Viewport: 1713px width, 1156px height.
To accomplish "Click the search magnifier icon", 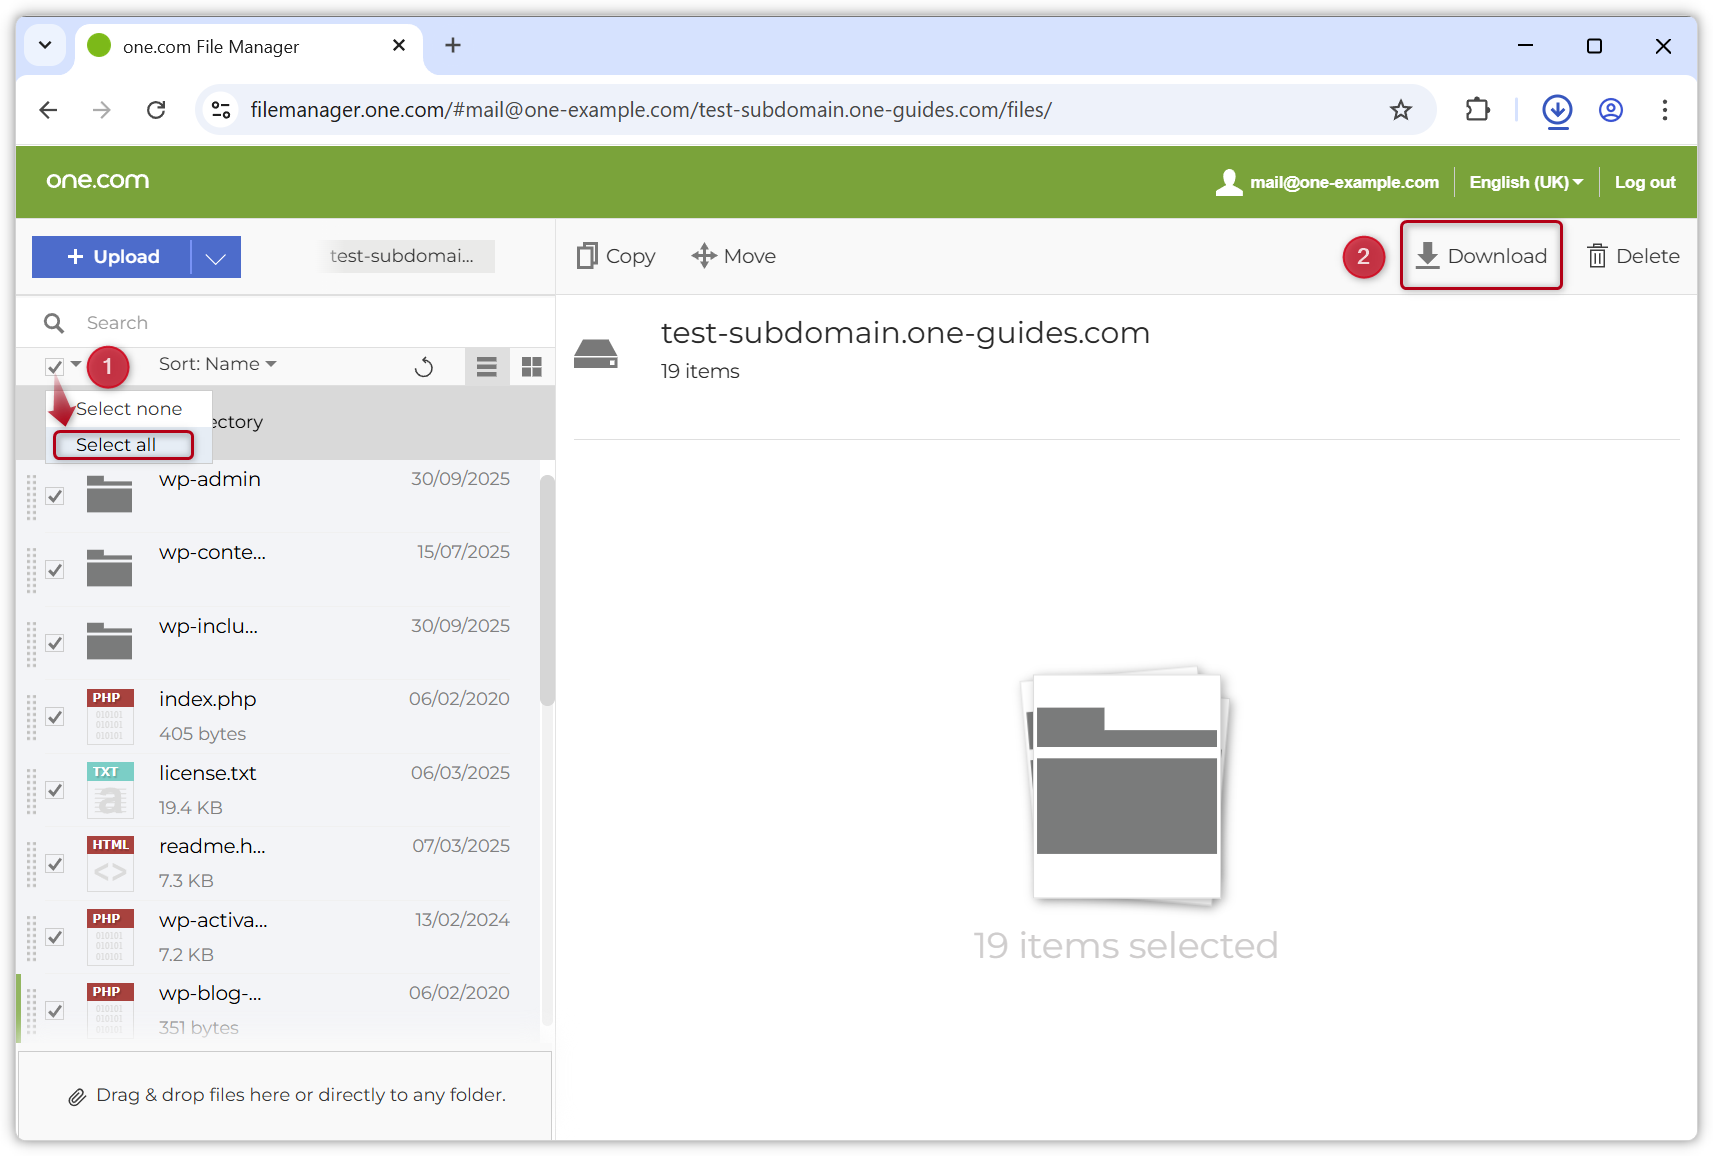I will [x=54, y=322].
